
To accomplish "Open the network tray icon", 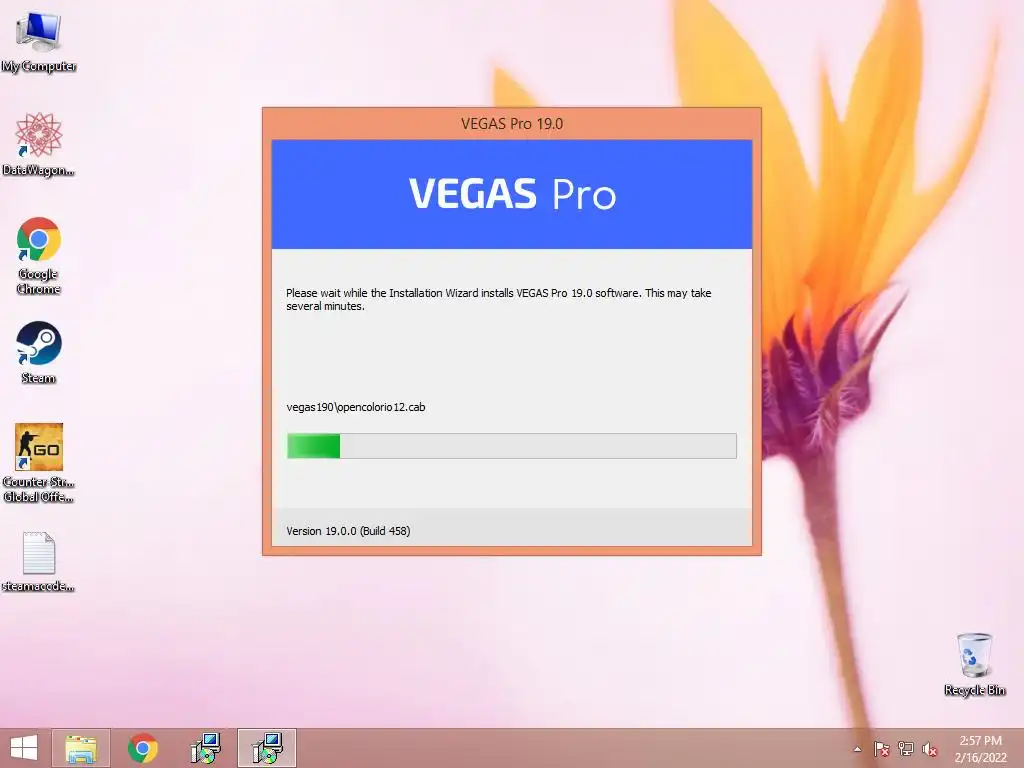I will click(x=906, y=749).
